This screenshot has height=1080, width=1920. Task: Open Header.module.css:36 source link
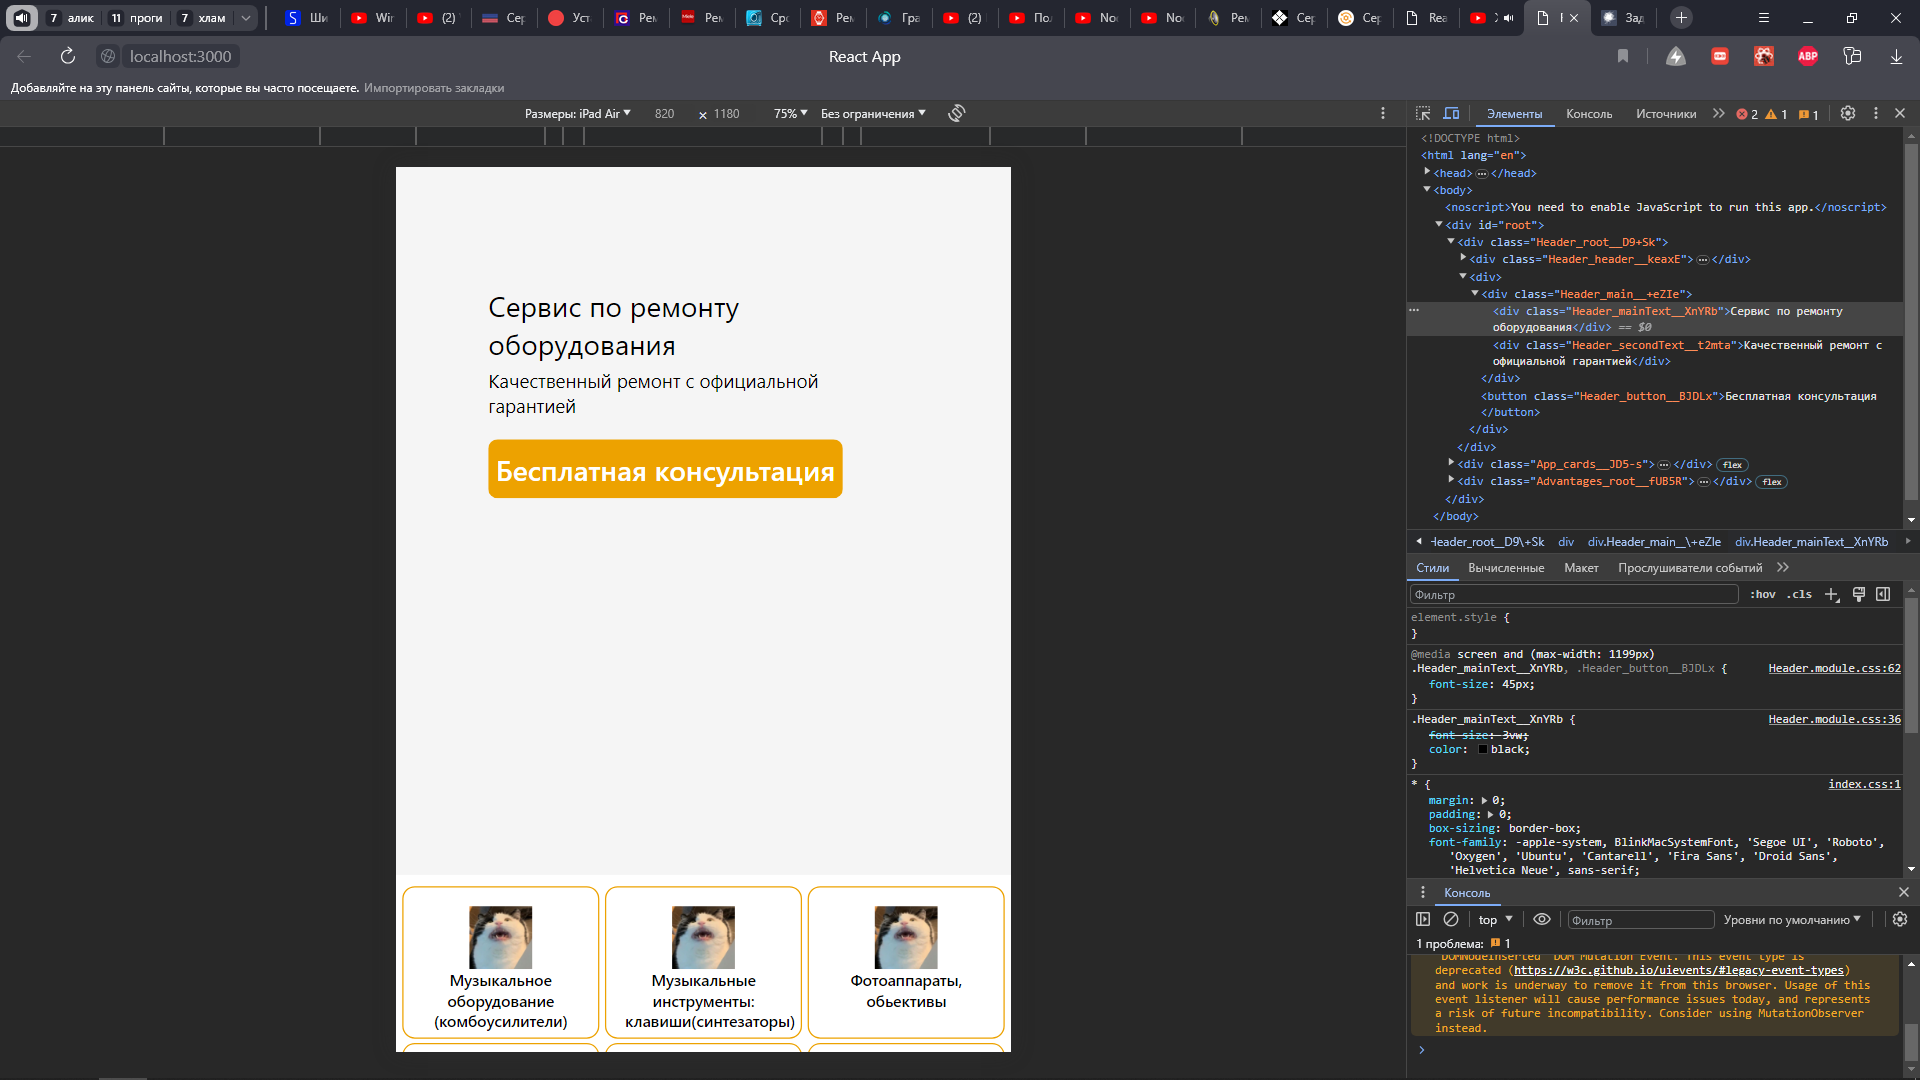1834,719
